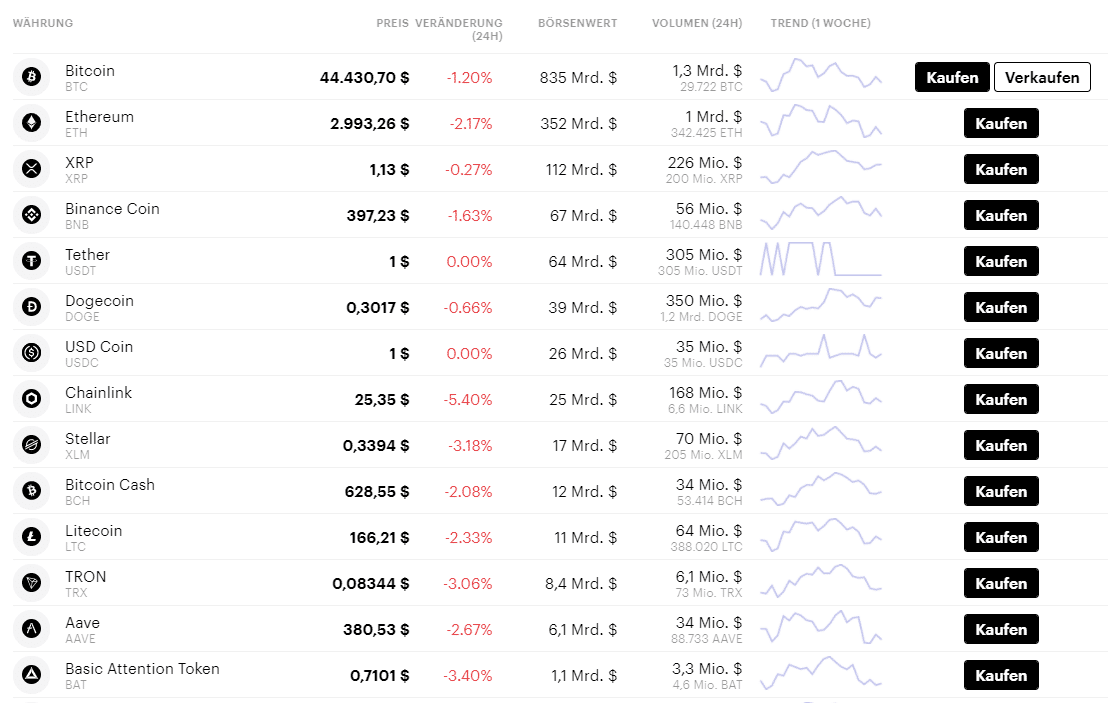Open the Bitcoin Cash name link
This screenshot has height=703, width=1112.
point(110,485)
